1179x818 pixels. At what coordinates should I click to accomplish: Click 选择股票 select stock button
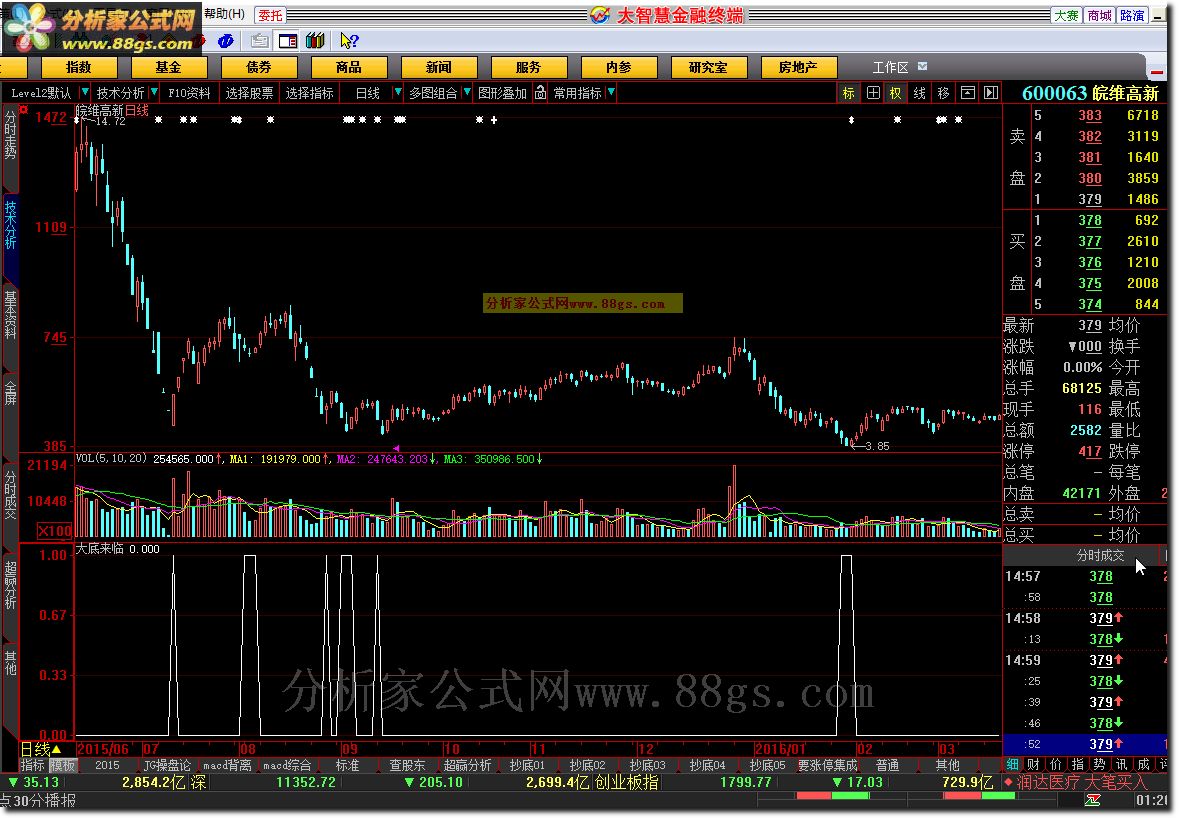click(250, 92)
